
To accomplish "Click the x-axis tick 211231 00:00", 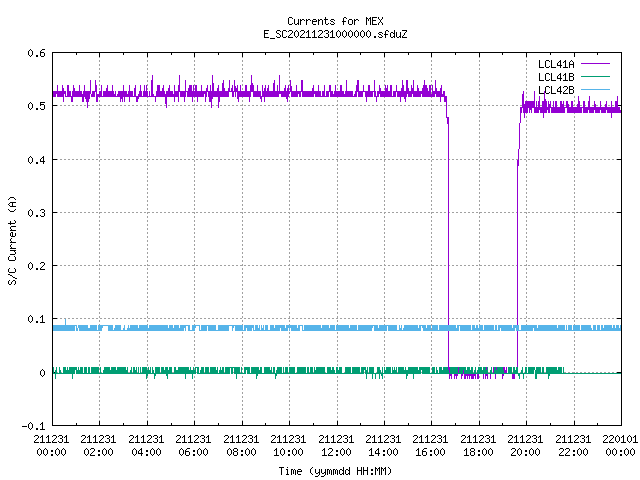I will [x=51, y=446].
